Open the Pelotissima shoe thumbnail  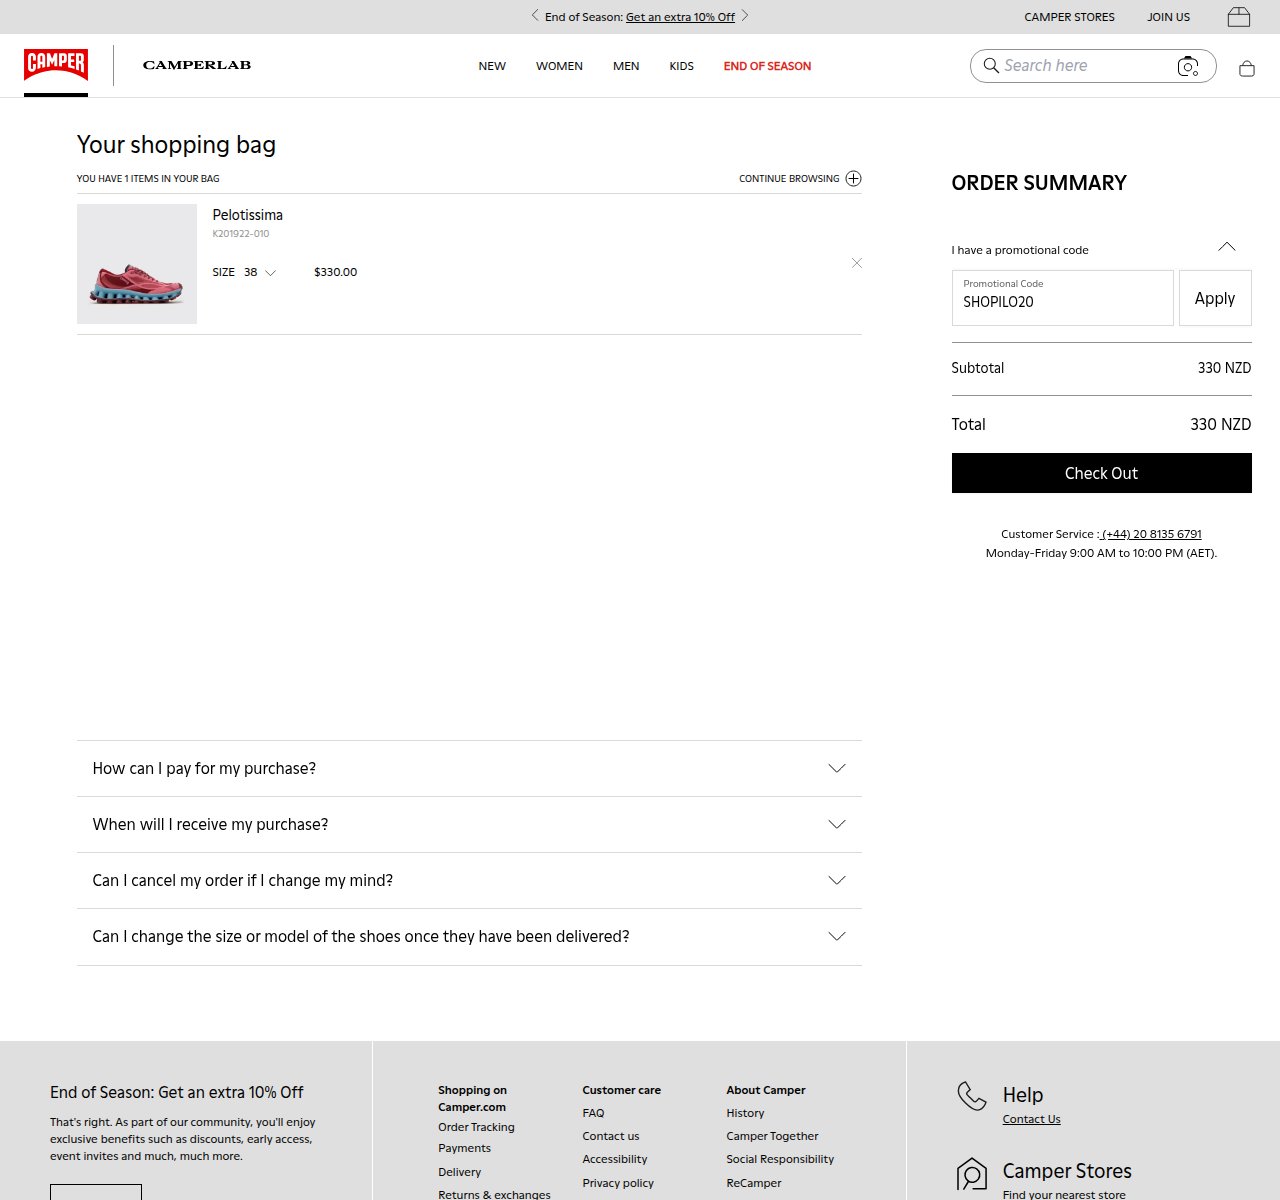coord(137,264)
